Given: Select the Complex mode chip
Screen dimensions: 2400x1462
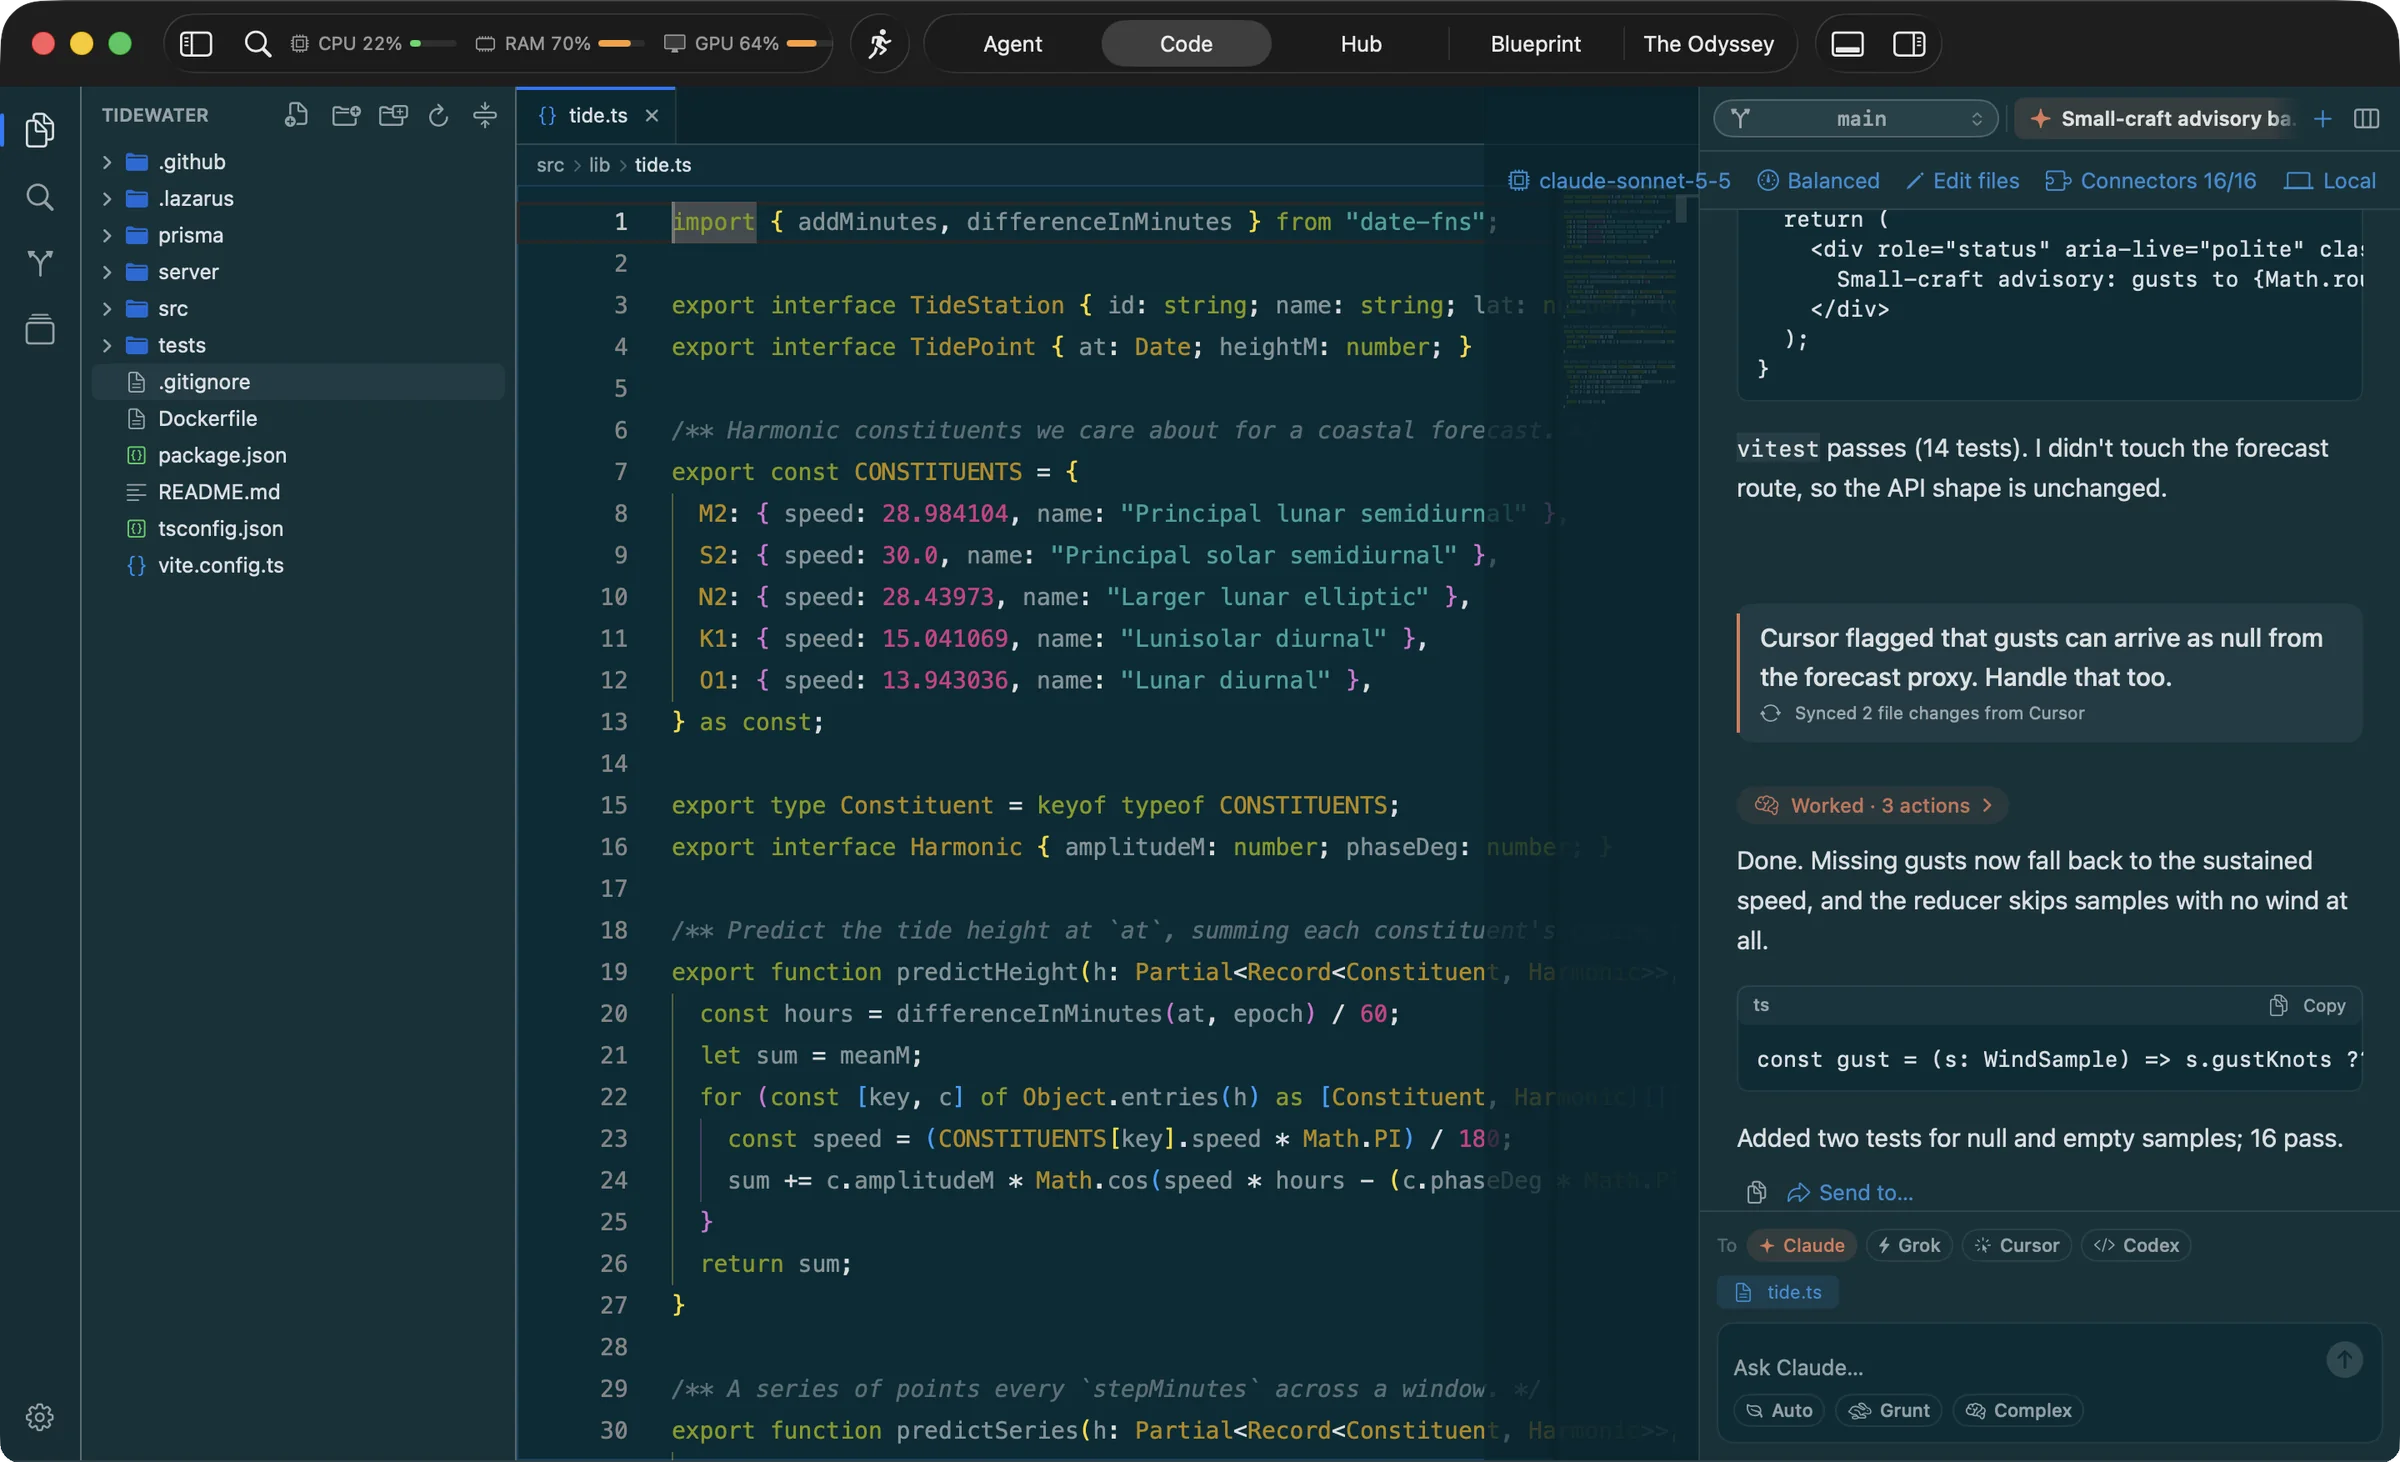Looking at the screenshot, I should click(x=2018, y=1410).
